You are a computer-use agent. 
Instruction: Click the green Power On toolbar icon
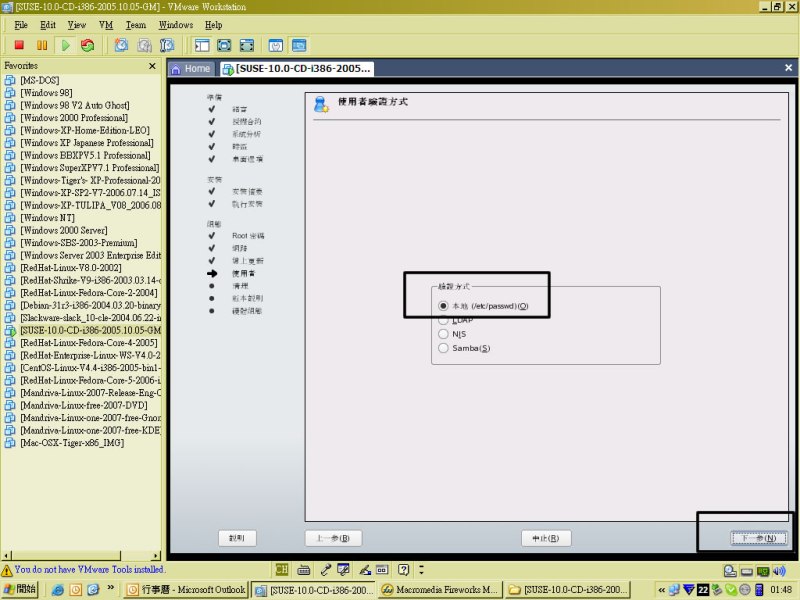coord(65,45)
